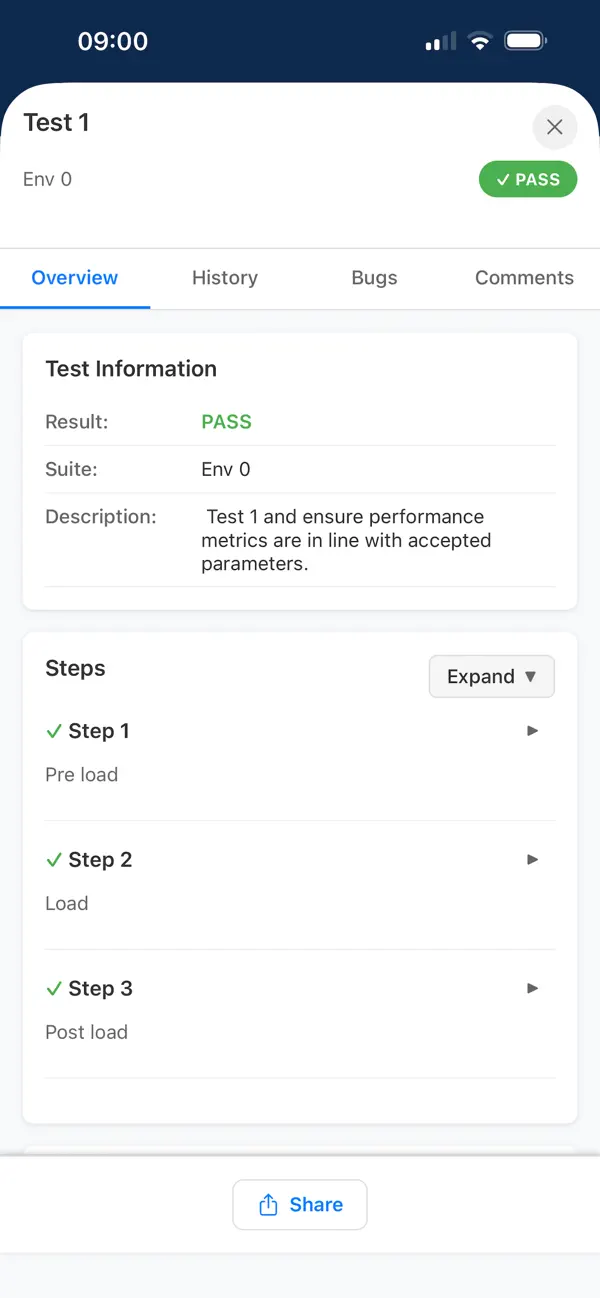
Task: Tap the Wi-Fi icon in the status bar
Action: 479,41
